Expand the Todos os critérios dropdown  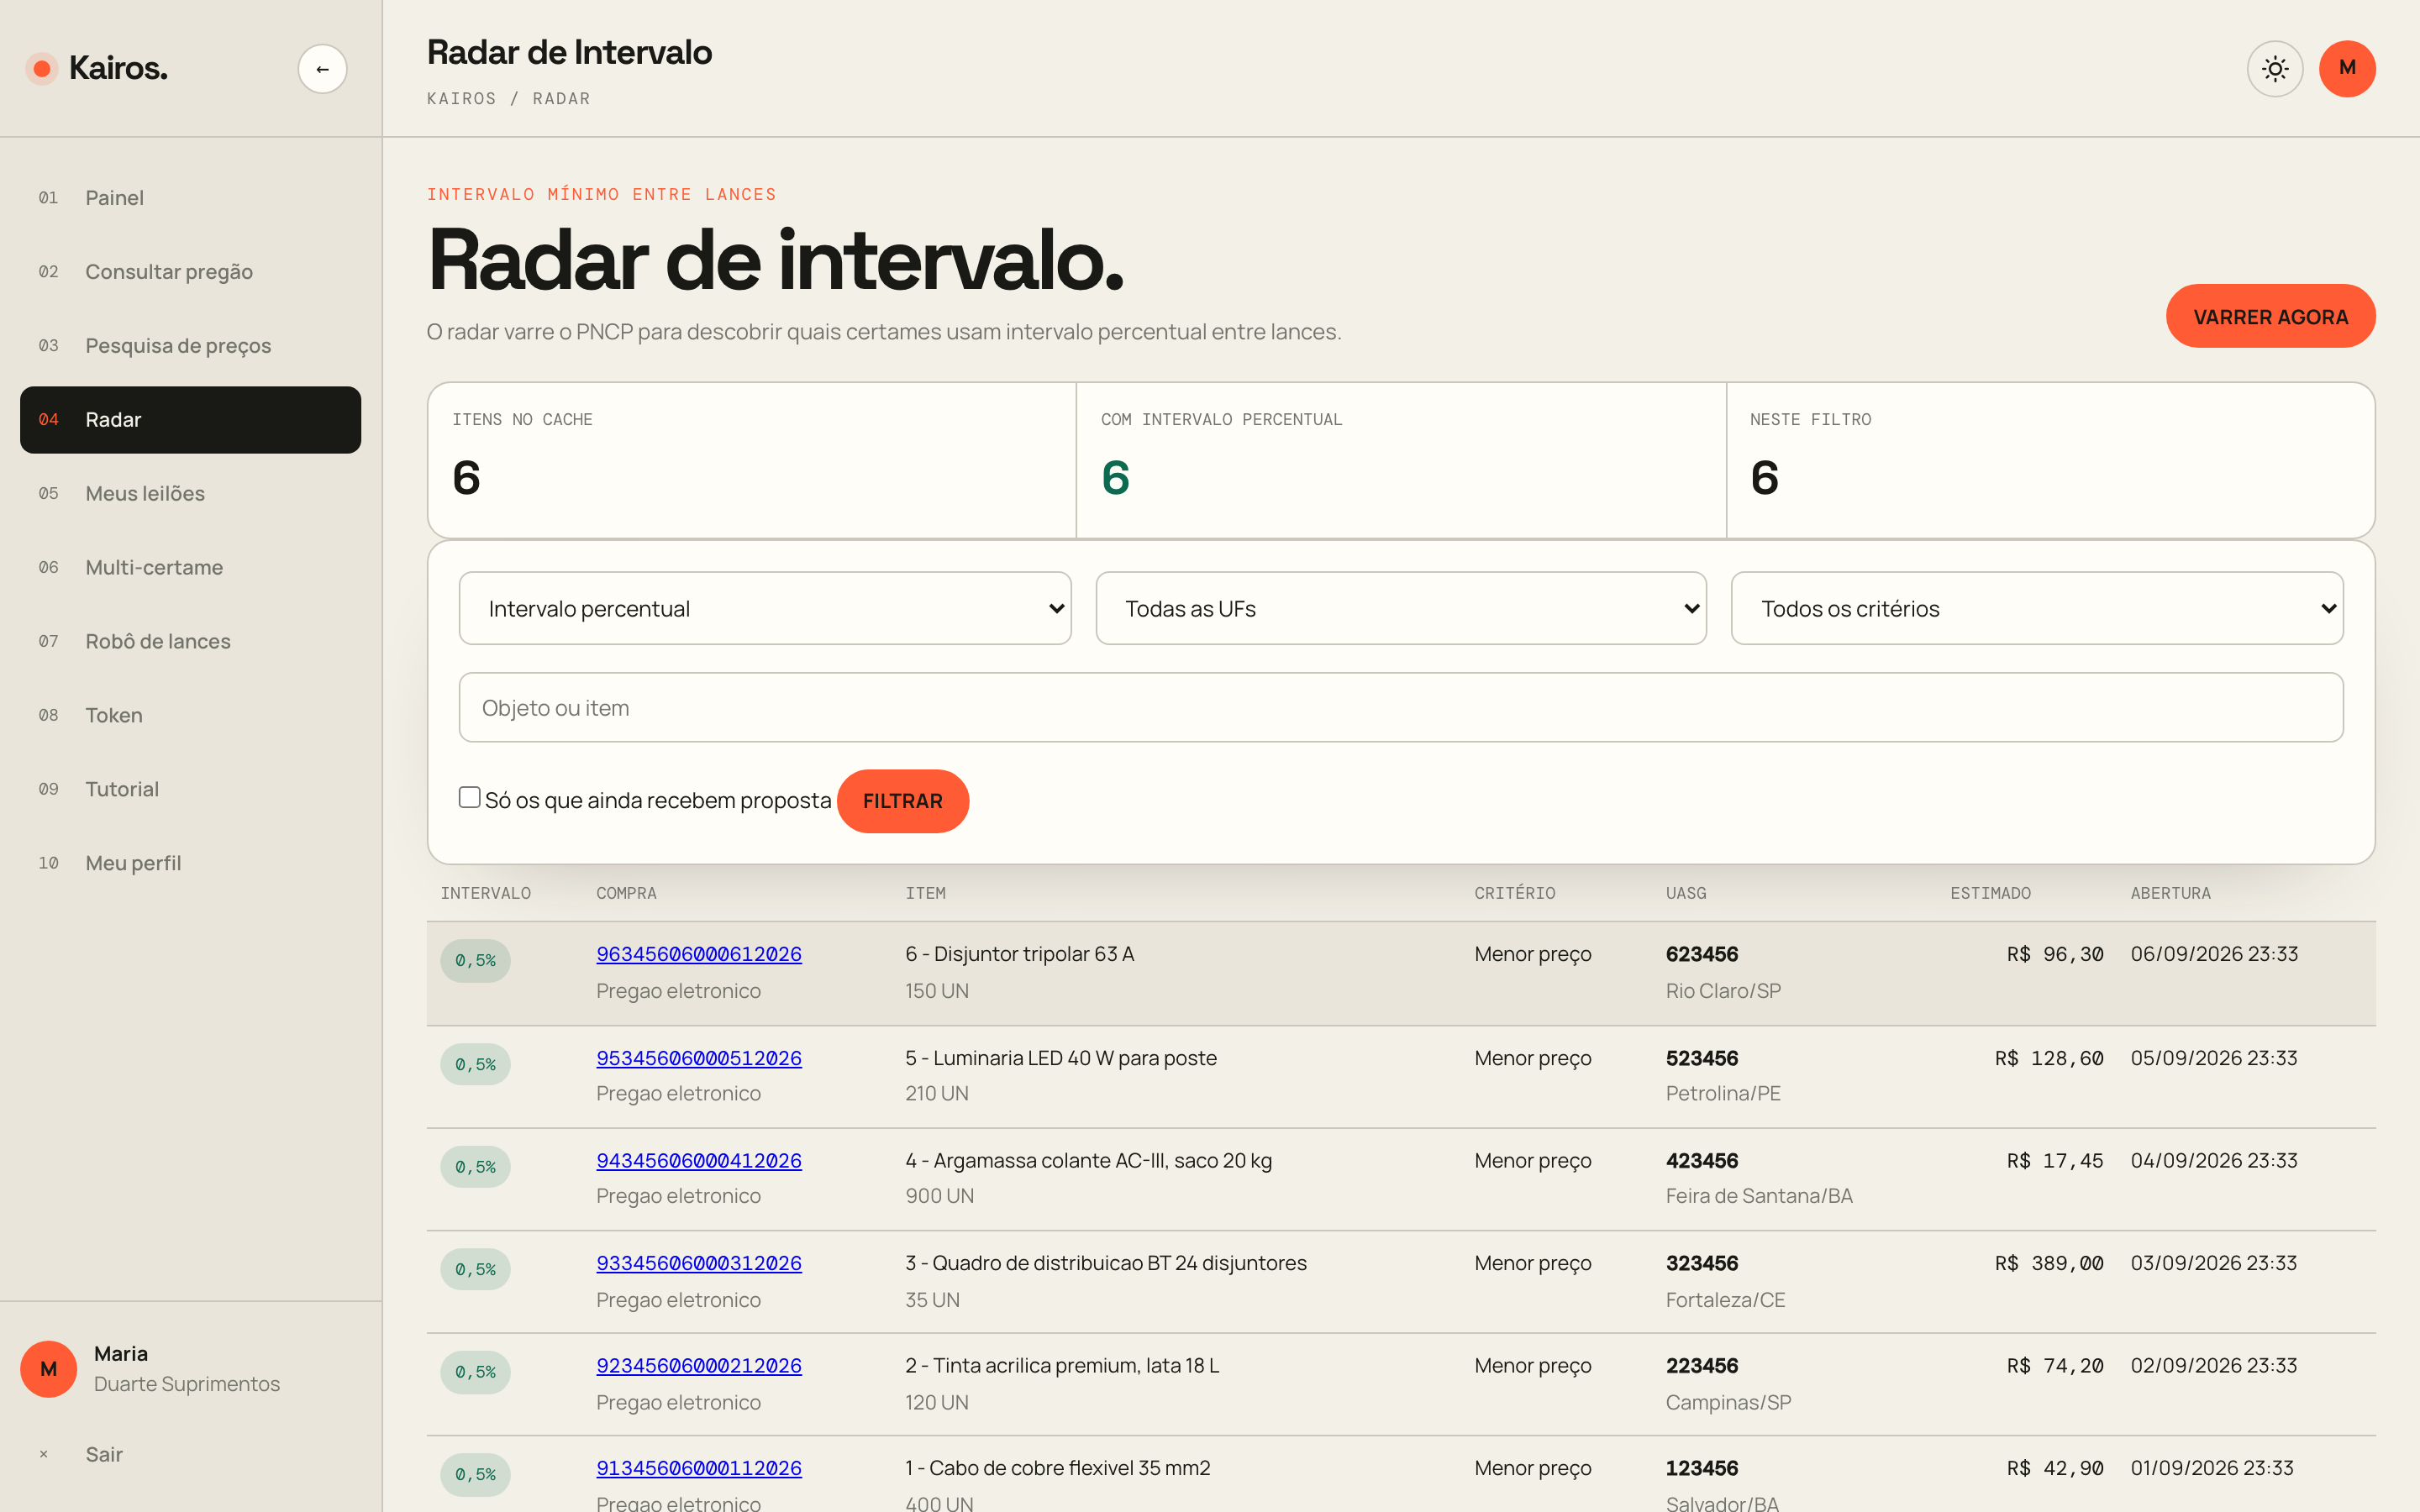[x=2037, y=608]
